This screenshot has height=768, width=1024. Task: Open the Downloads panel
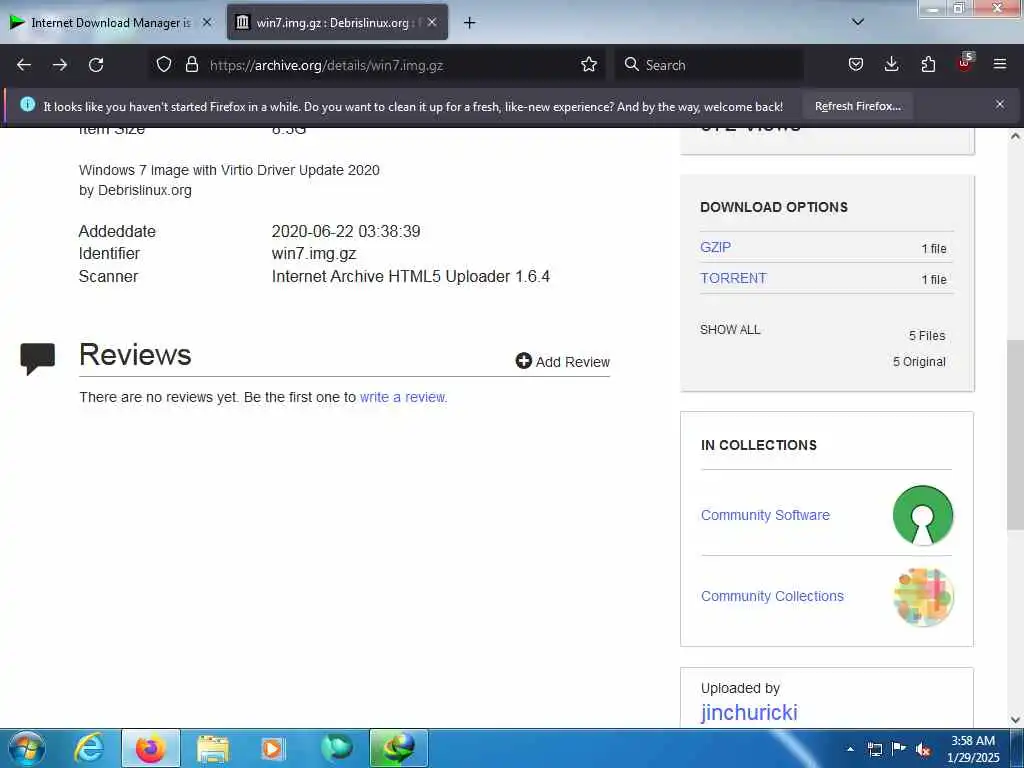click(891, 65)
